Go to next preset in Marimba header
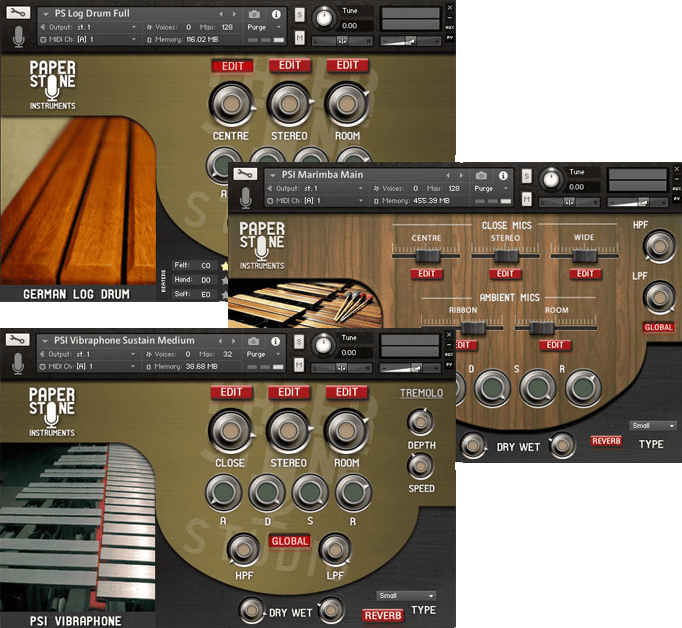 coord(461,175)
